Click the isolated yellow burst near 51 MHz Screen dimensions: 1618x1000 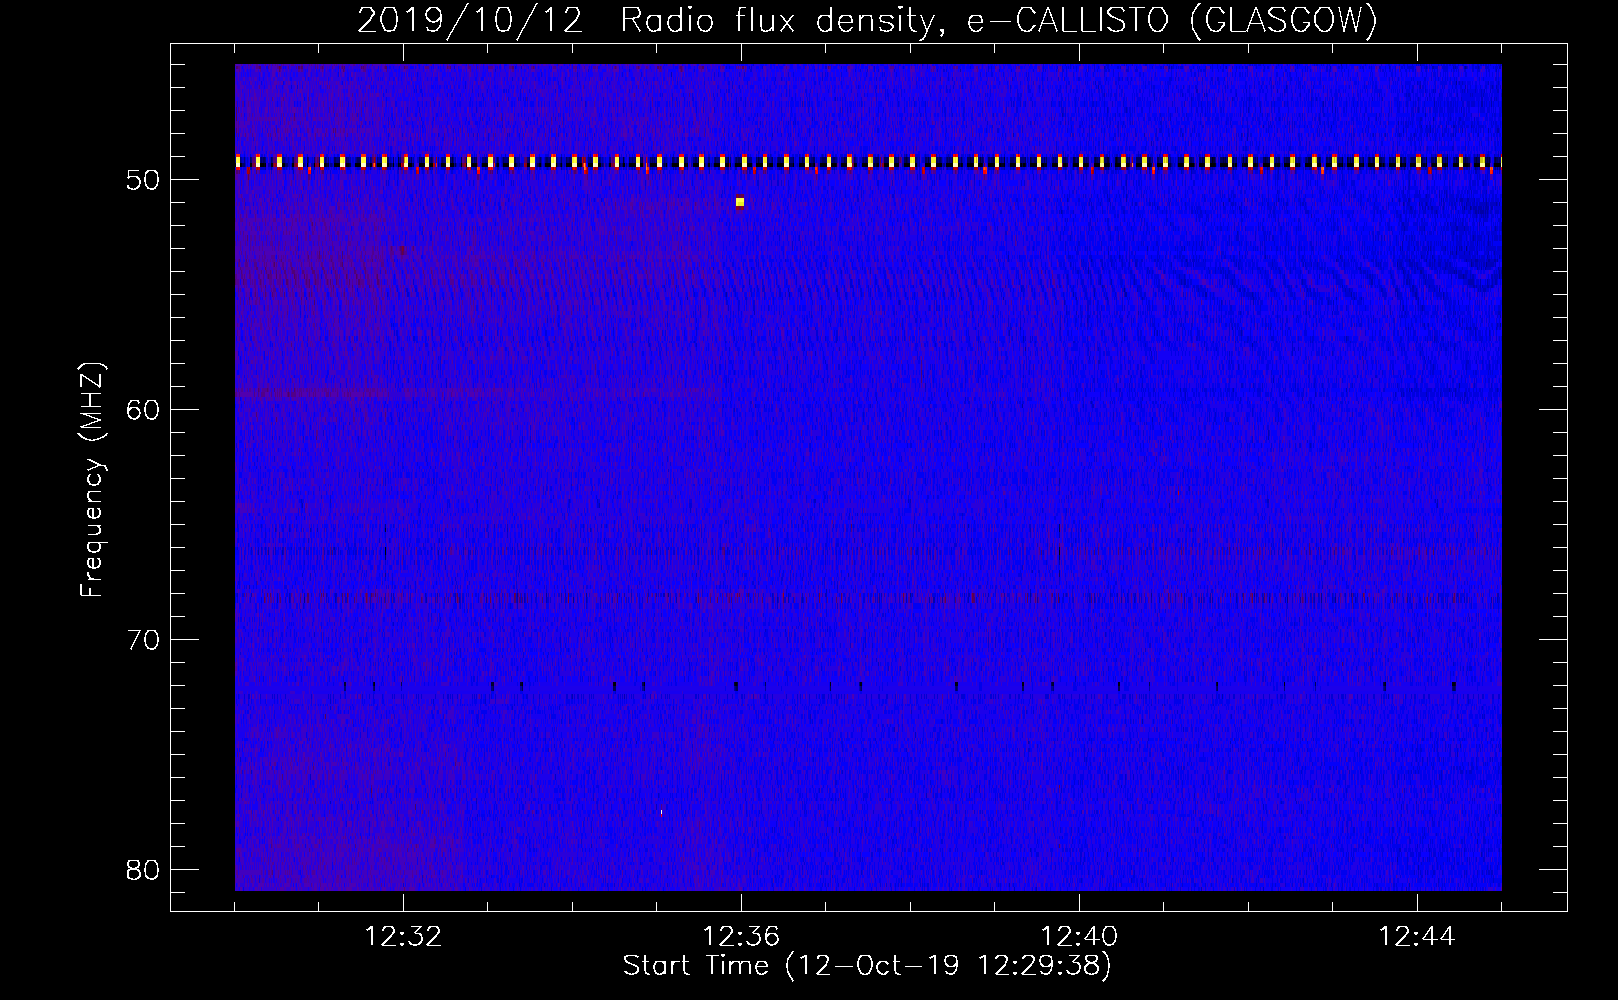point(740,202)
